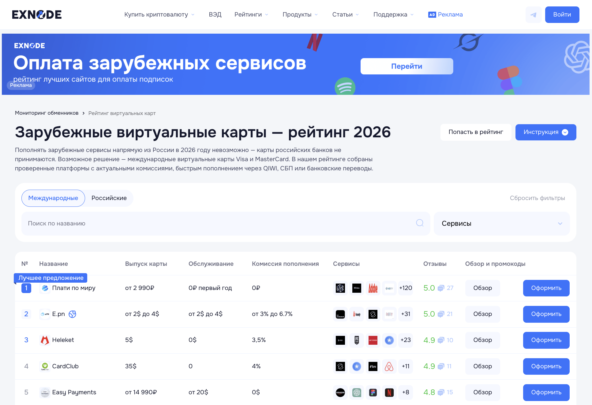Click Обзор for E.pn
592x405 pixels.
pyautogui.click(x=483, y=314)
